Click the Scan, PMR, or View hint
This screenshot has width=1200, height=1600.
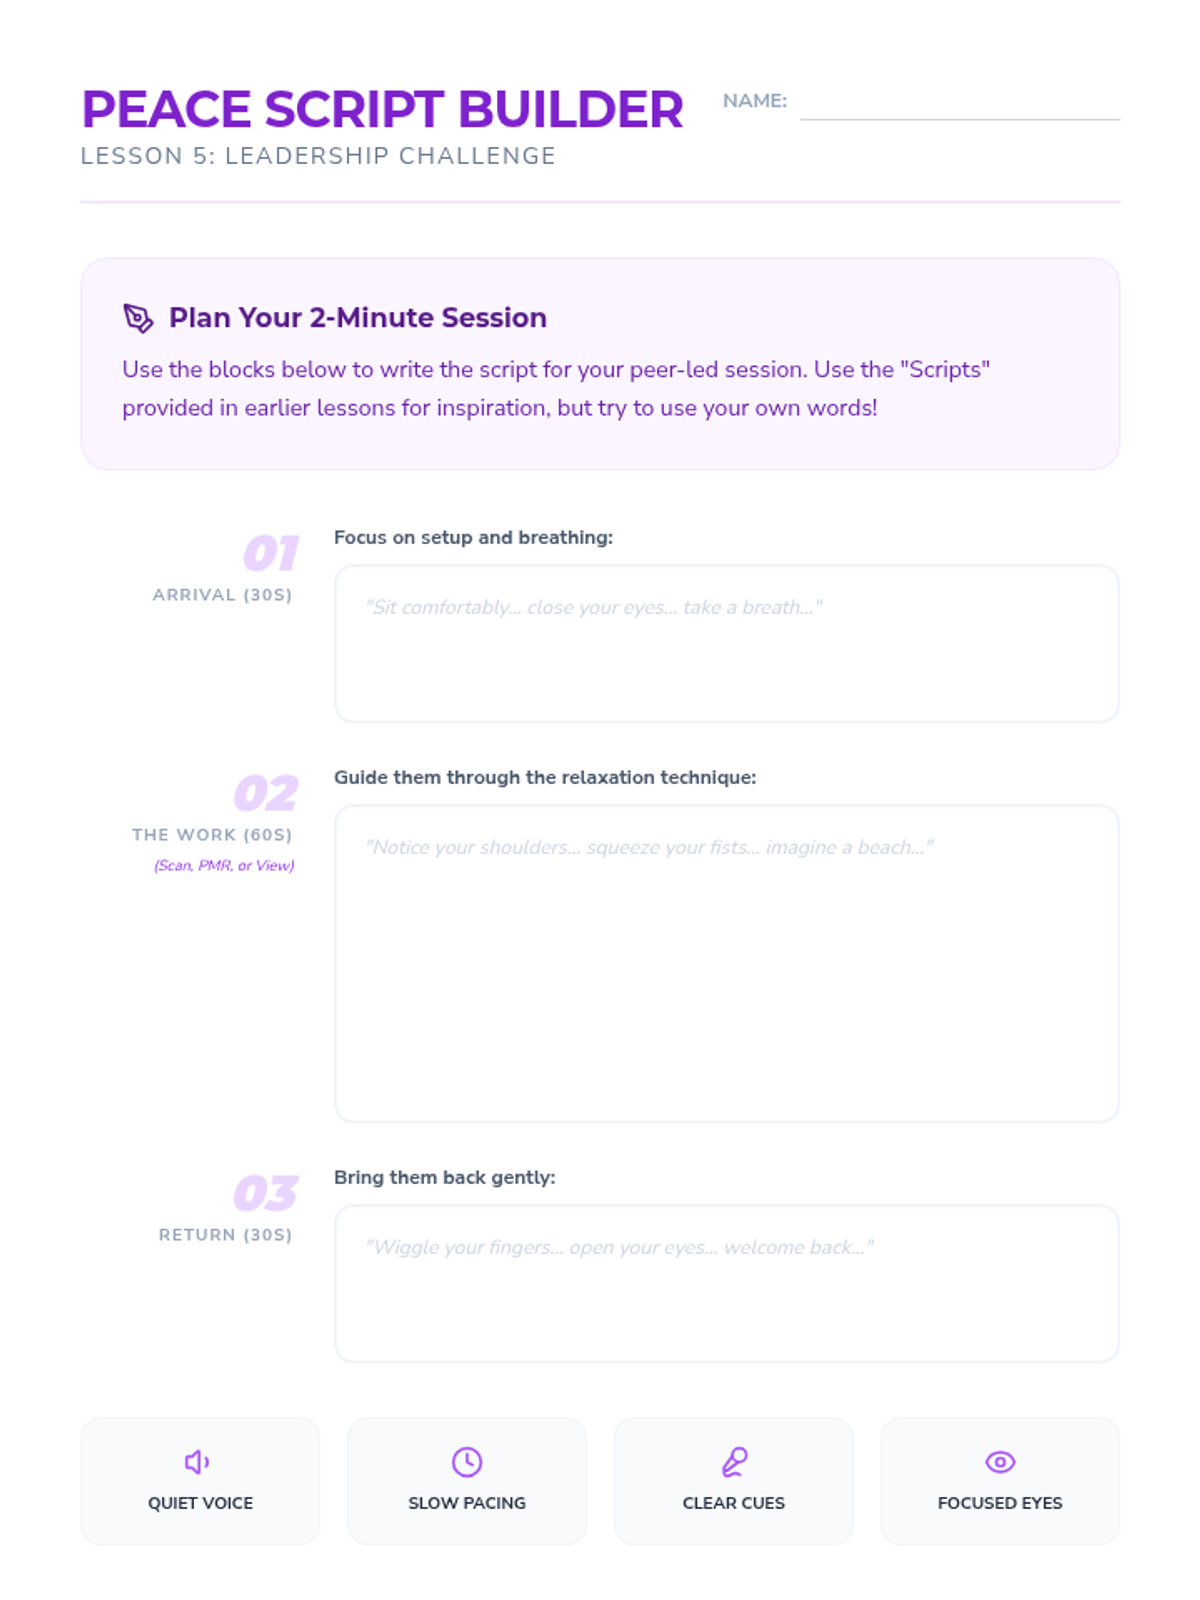click(224, 865)
